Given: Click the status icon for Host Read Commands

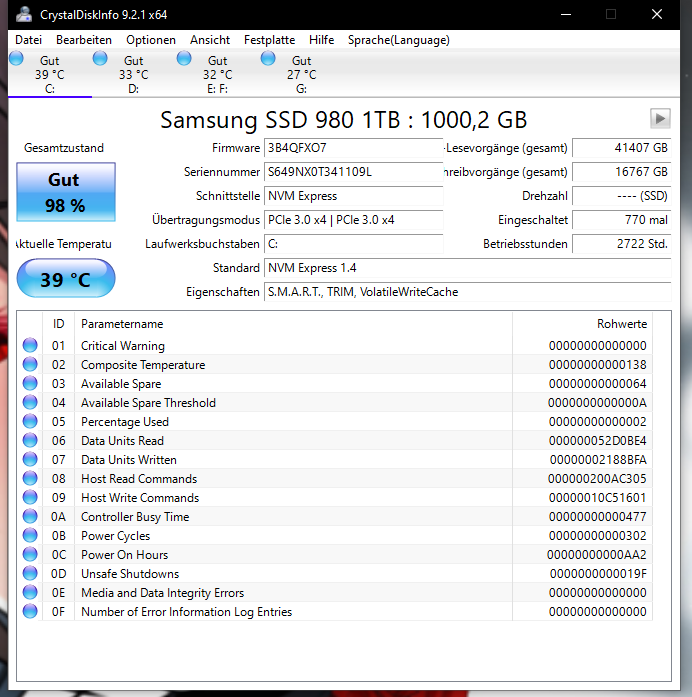Looking at the screenshot, I should [x=30, y=478].
